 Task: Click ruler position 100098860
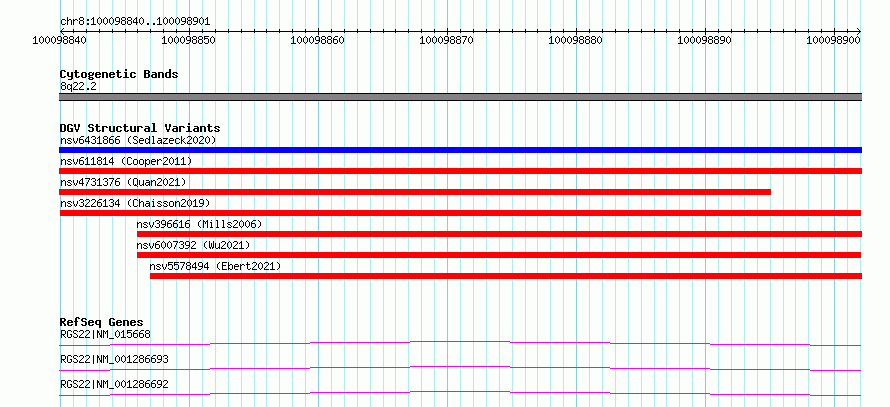coord(317,40)
